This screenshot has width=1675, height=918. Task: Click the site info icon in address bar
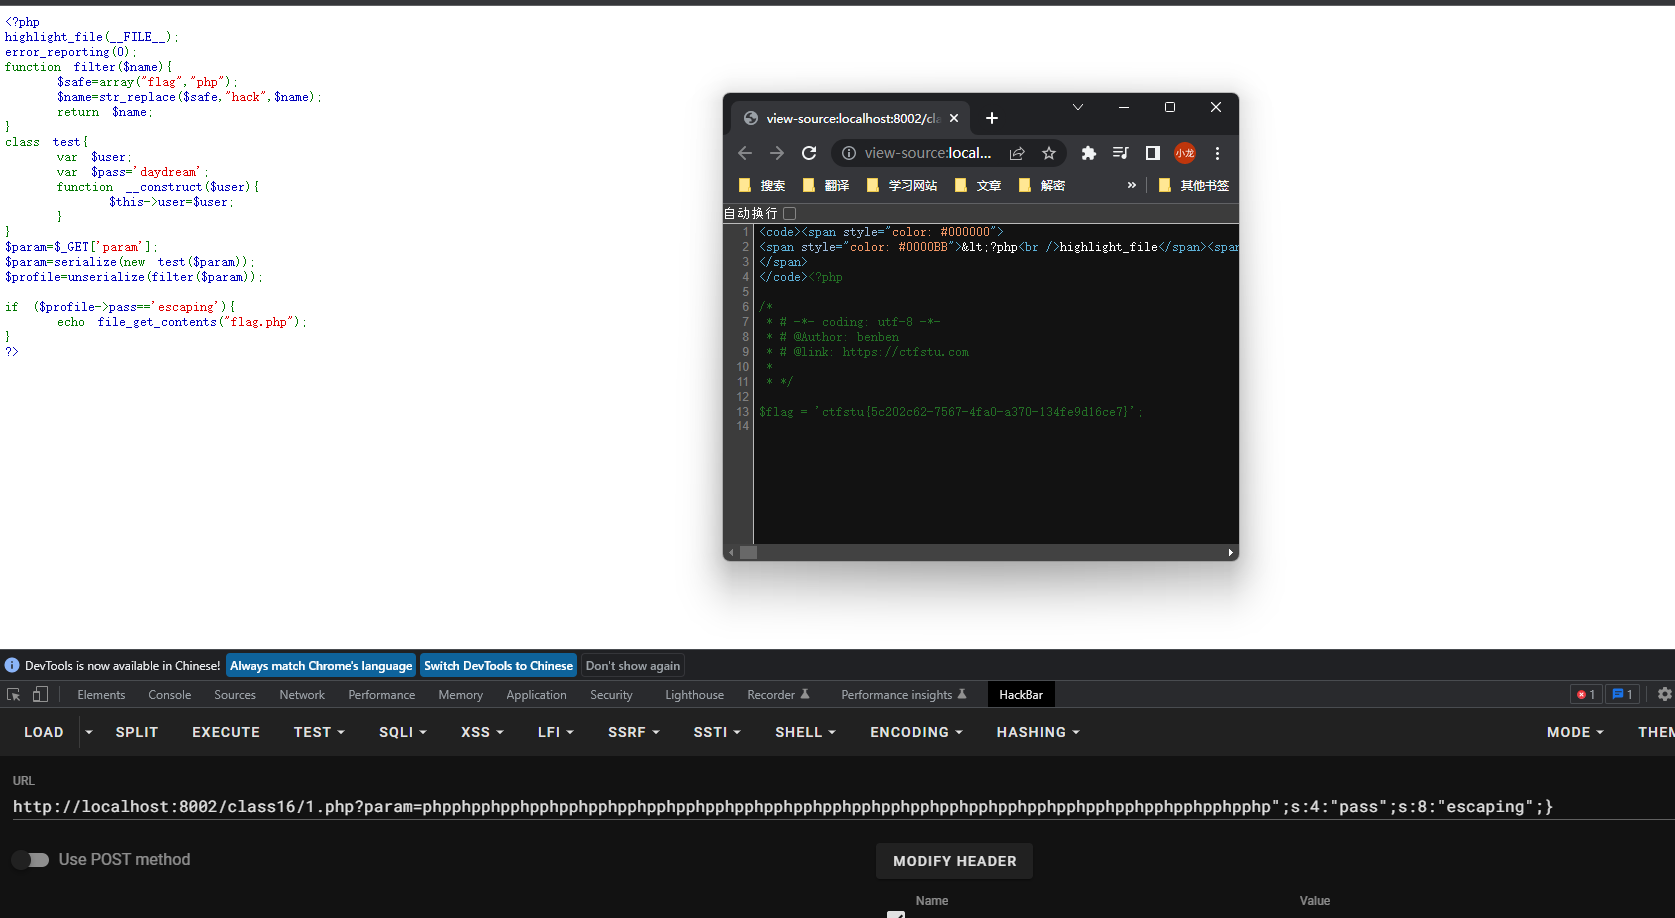pyautogui.click(x=849, y=153)
